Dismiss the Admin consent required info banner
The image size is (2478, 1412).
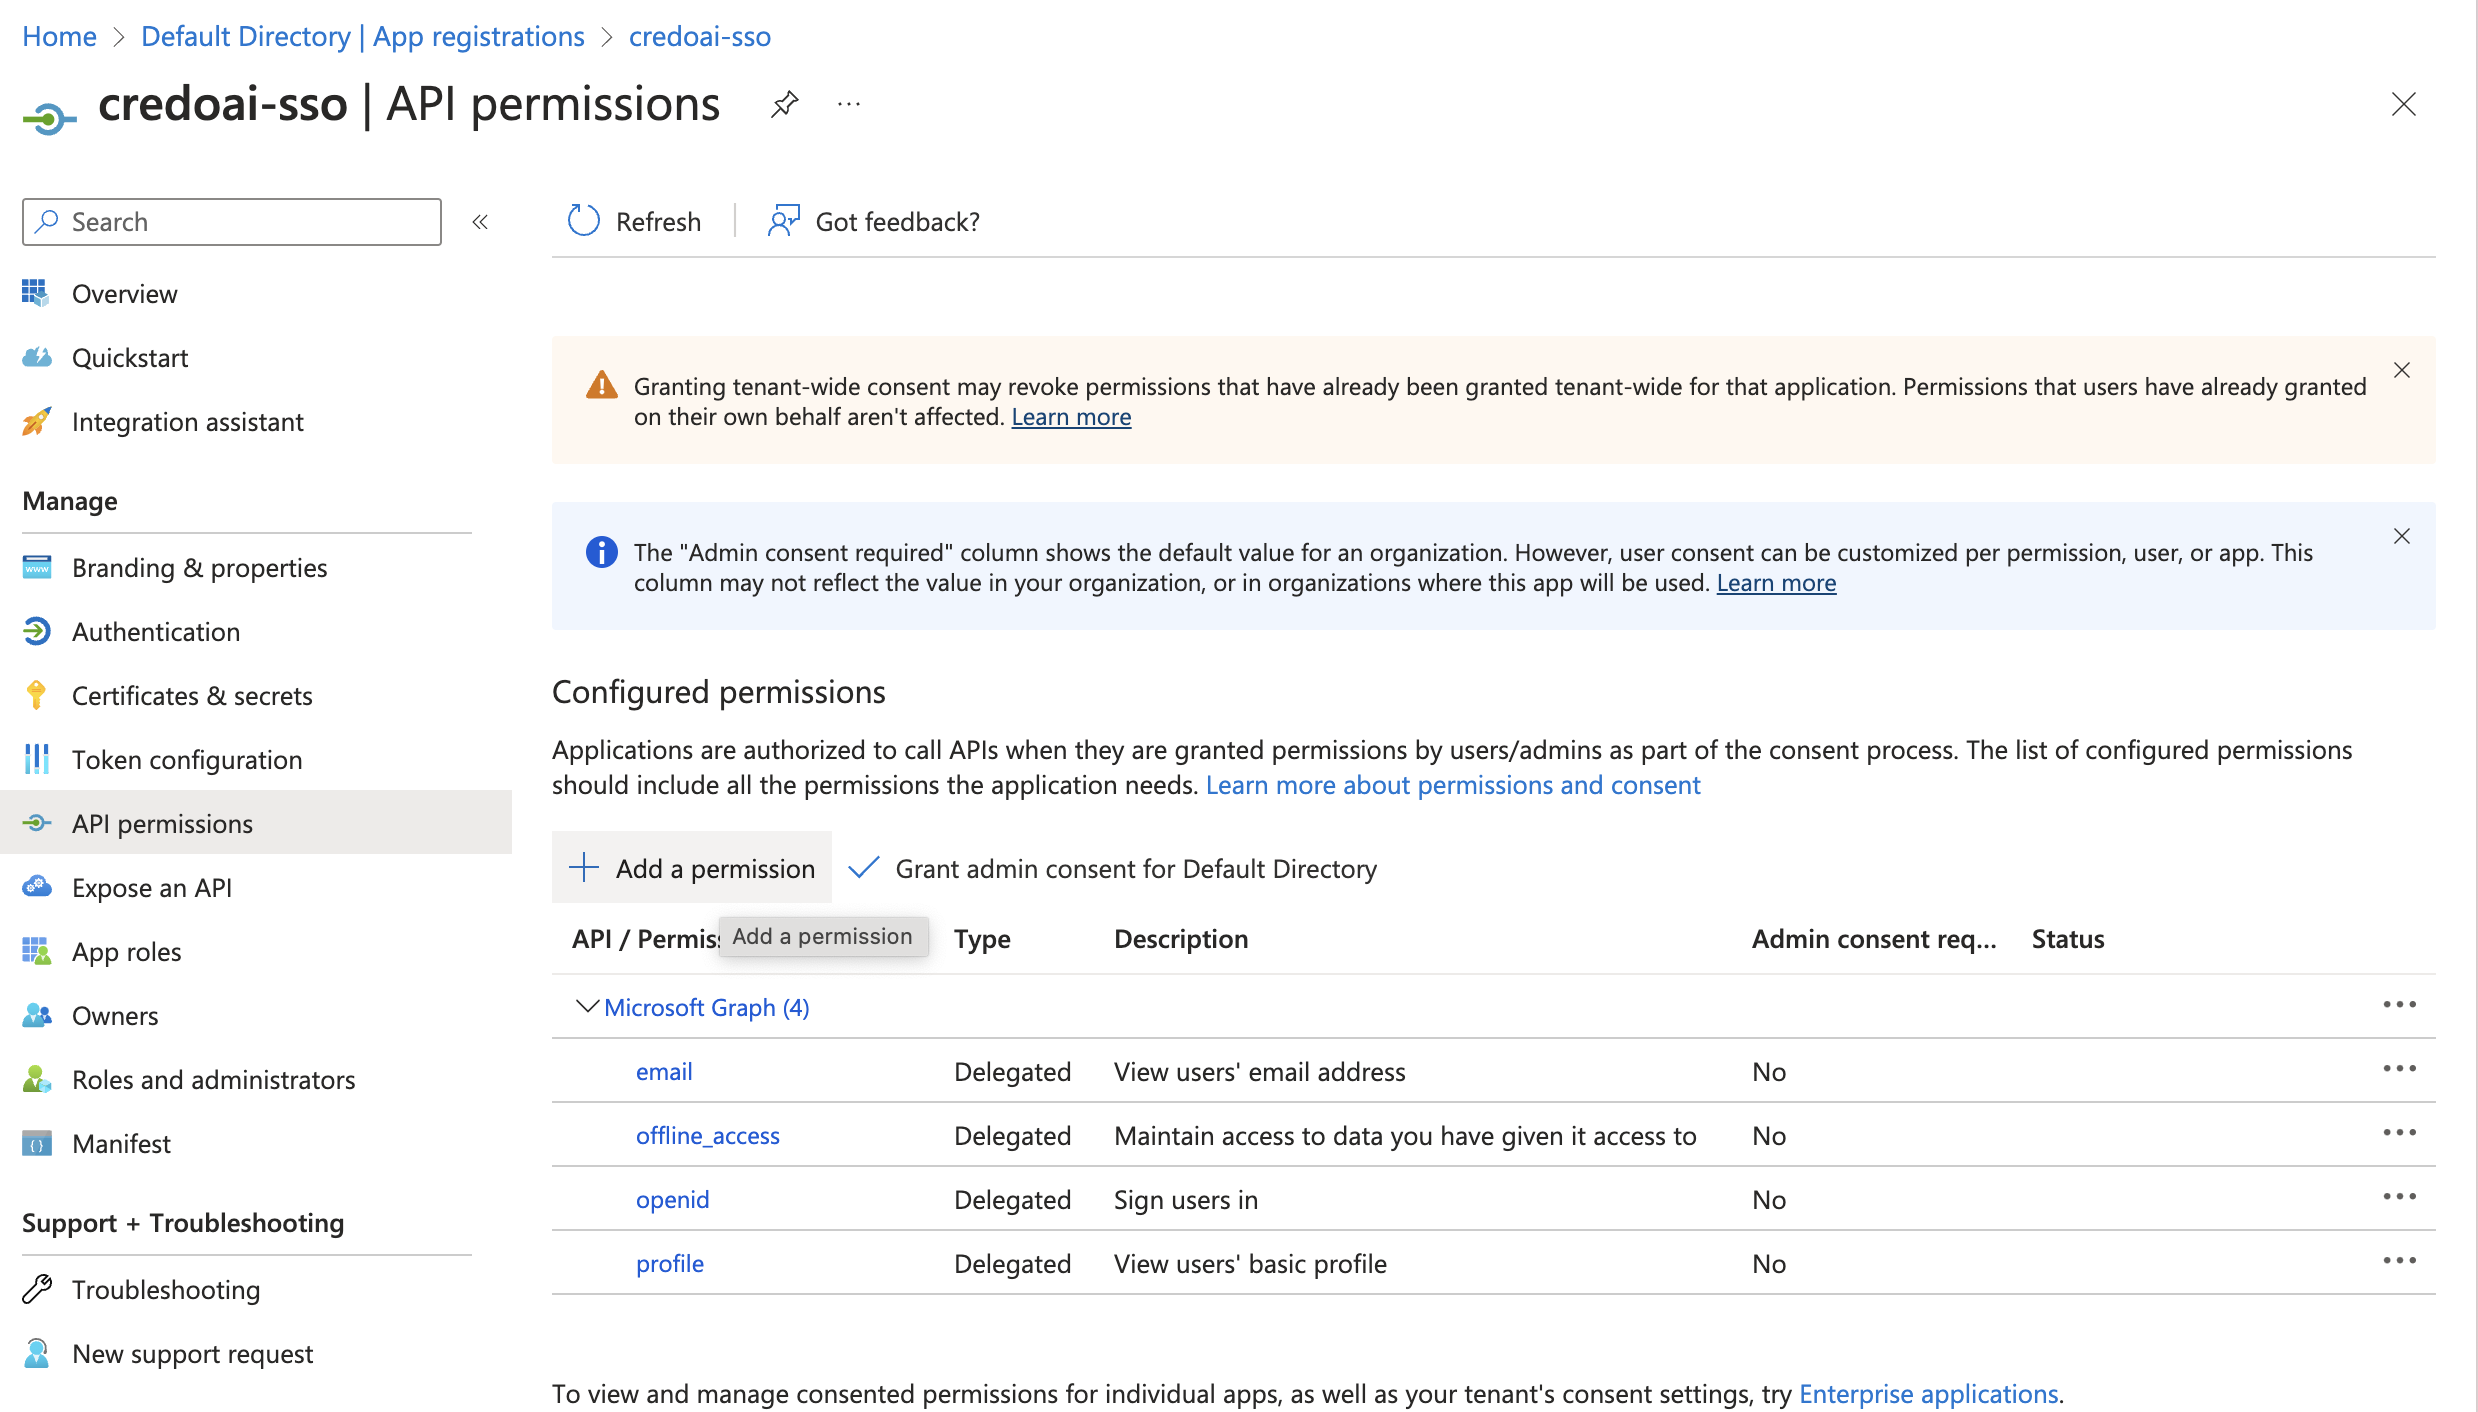click(x=2402, y=536)
